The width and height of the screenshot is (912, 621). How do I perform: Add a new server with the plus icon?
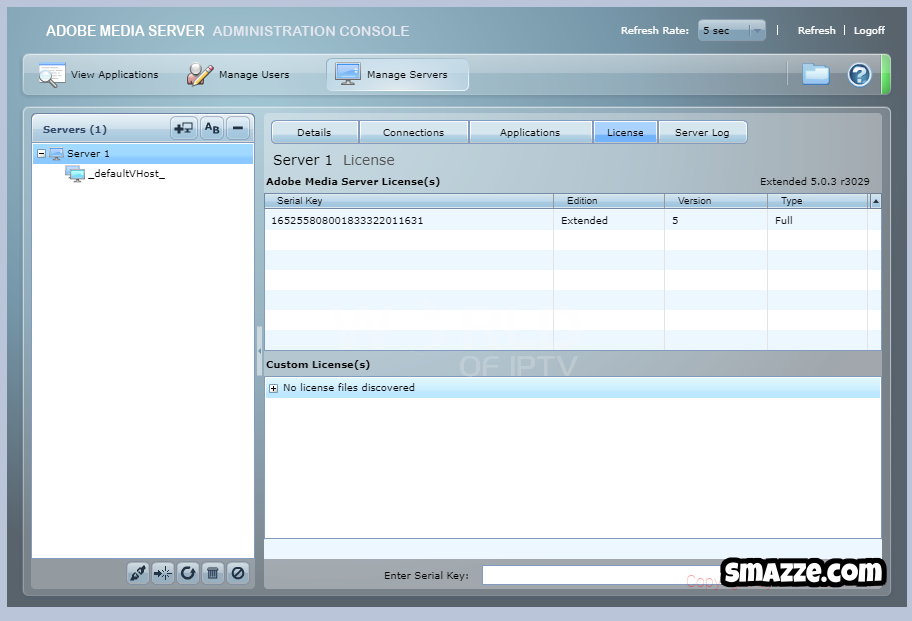[184, 128]
